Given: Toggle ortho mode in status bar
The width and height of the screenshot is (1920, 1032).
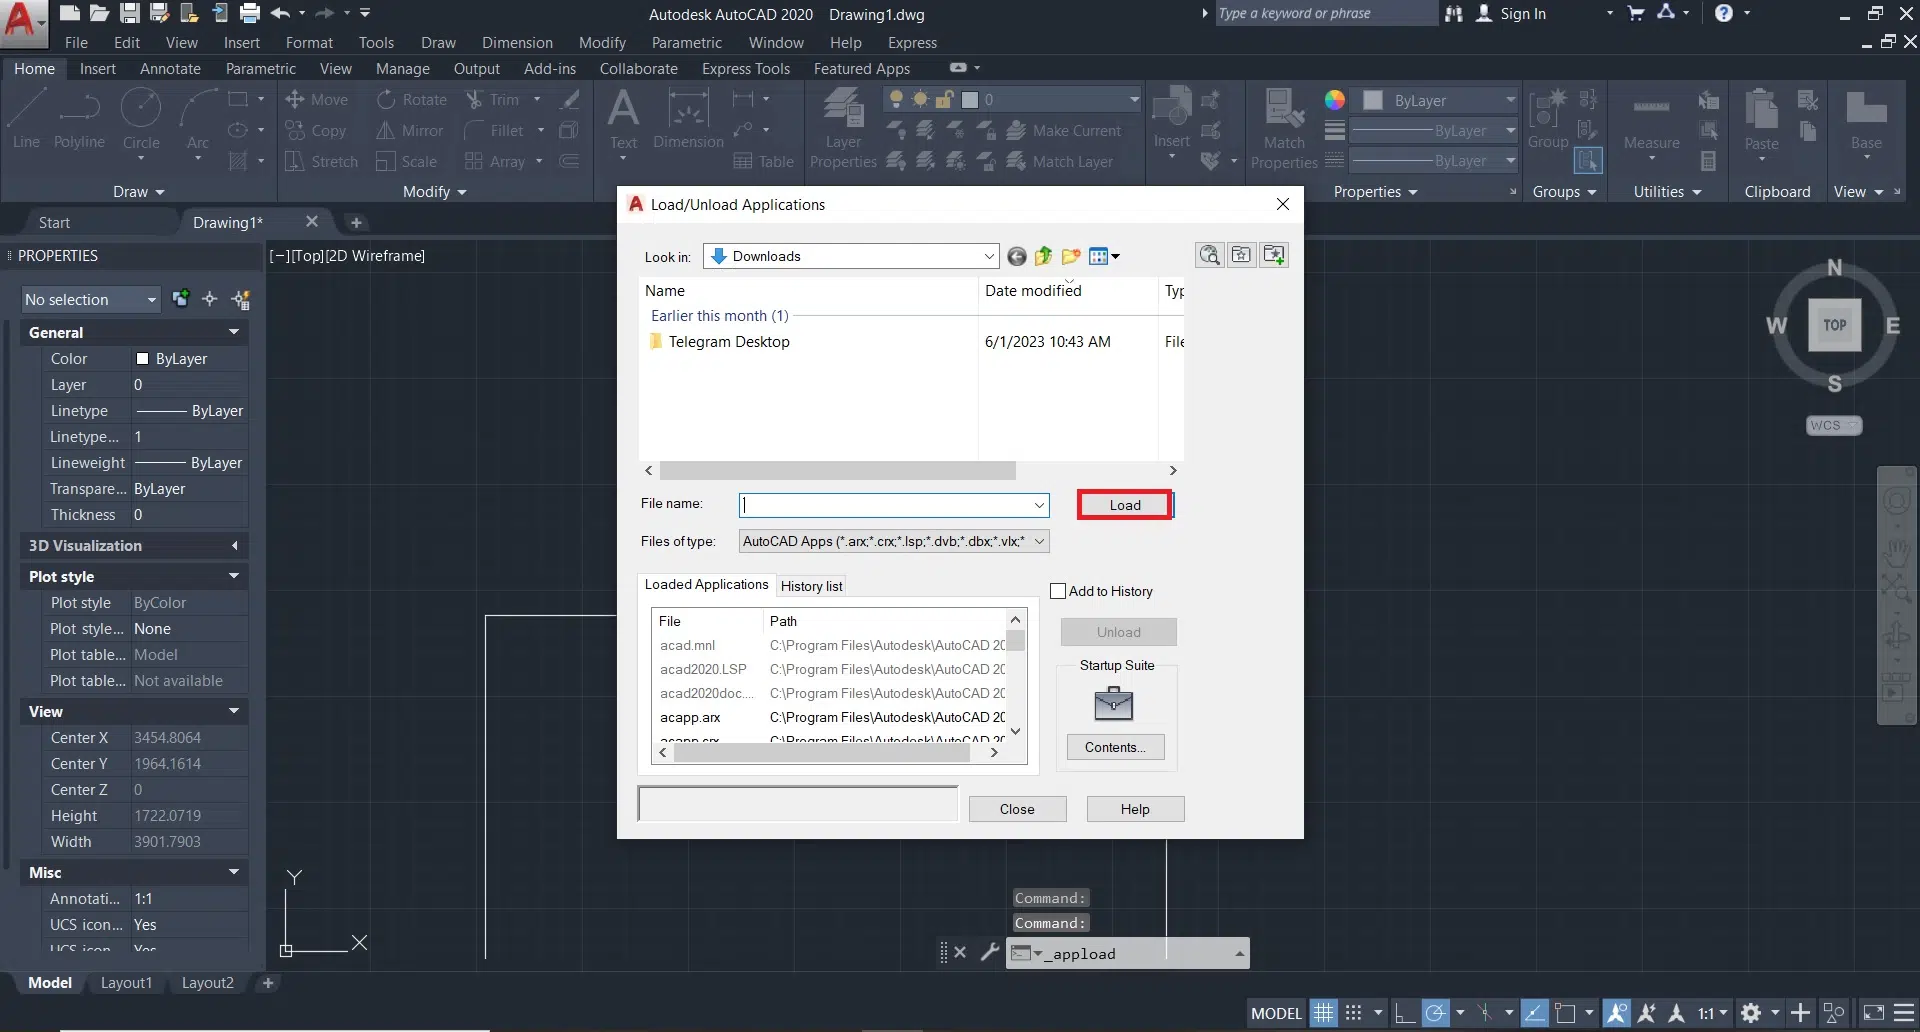Looking at the screenshot, I should click(1405, 1013).
